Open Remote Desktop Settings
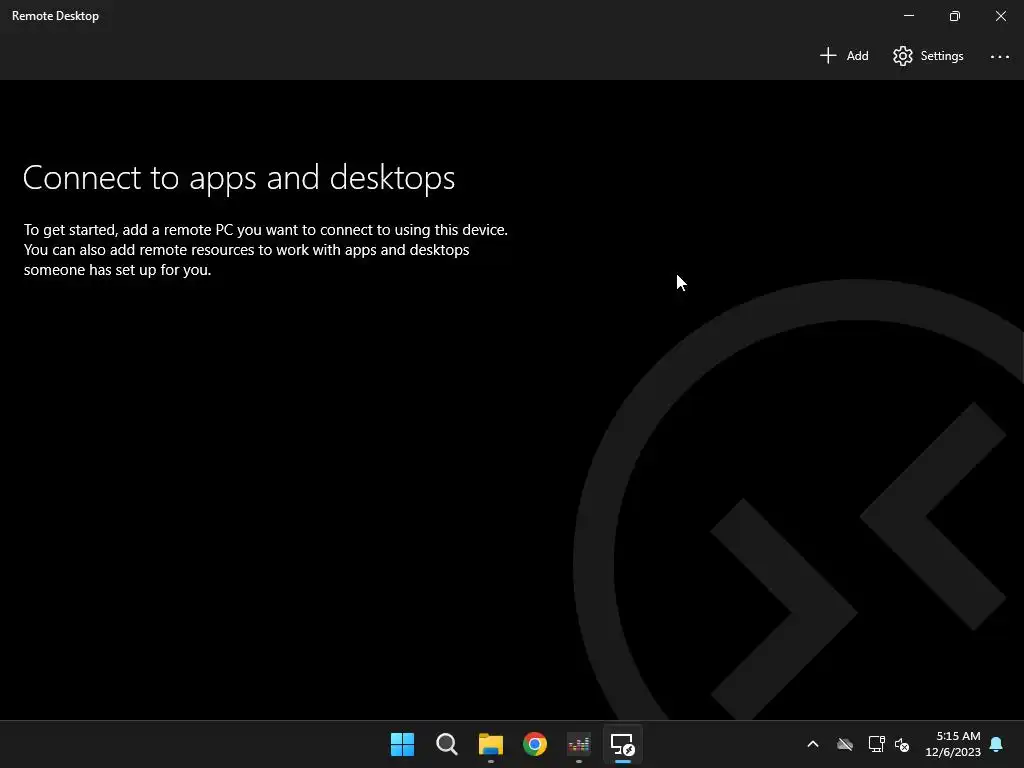This screenshot has width=1024, height=768. 928,56
